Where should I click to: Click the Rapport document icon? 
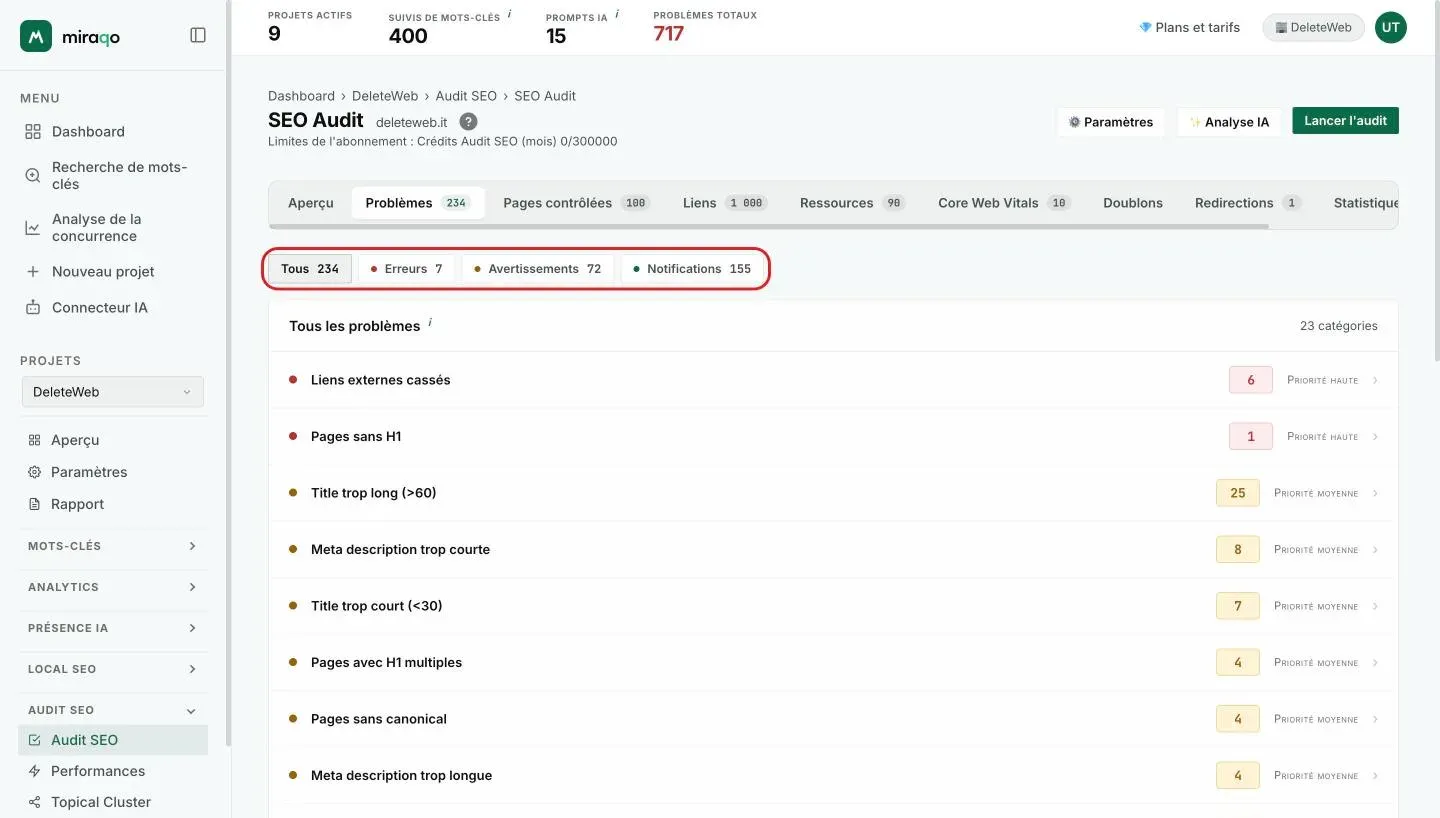click(x=34, y=504)
